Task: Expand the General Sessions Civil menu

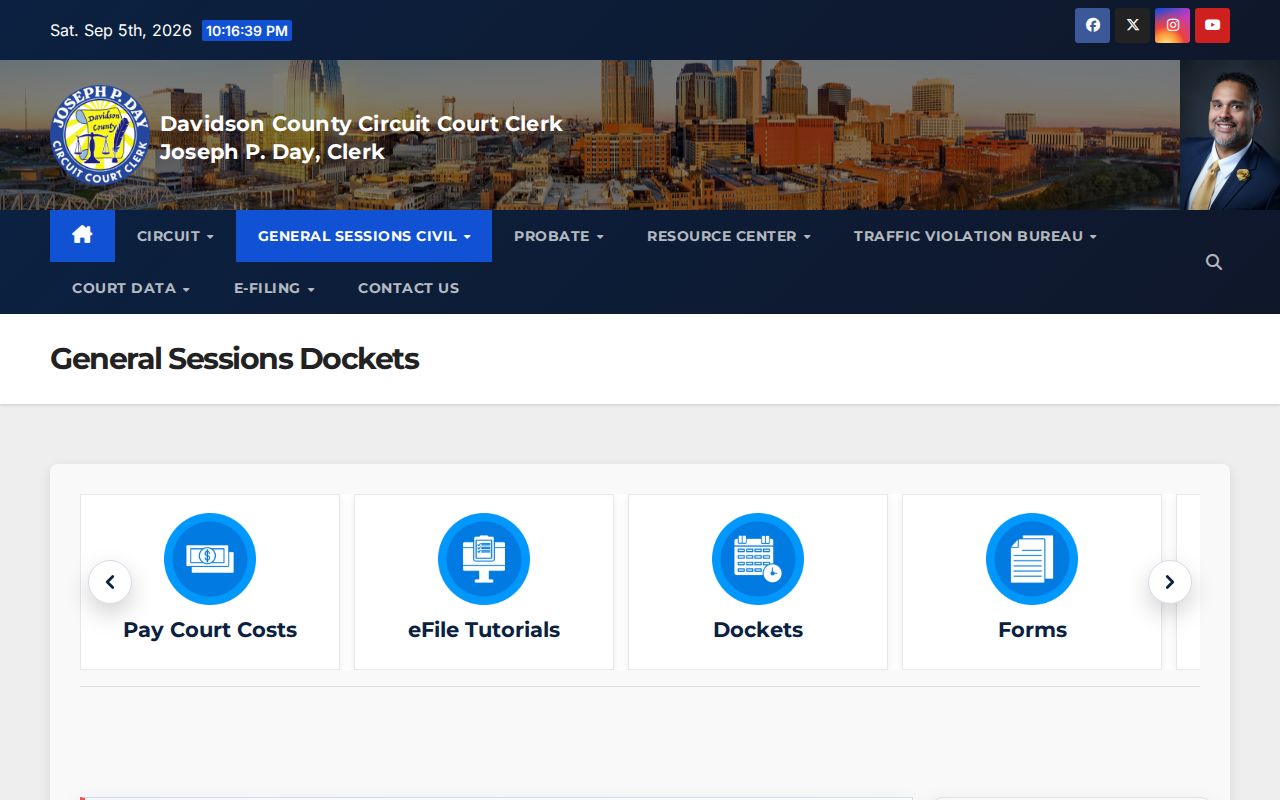Action: click(x=364, y=236)
